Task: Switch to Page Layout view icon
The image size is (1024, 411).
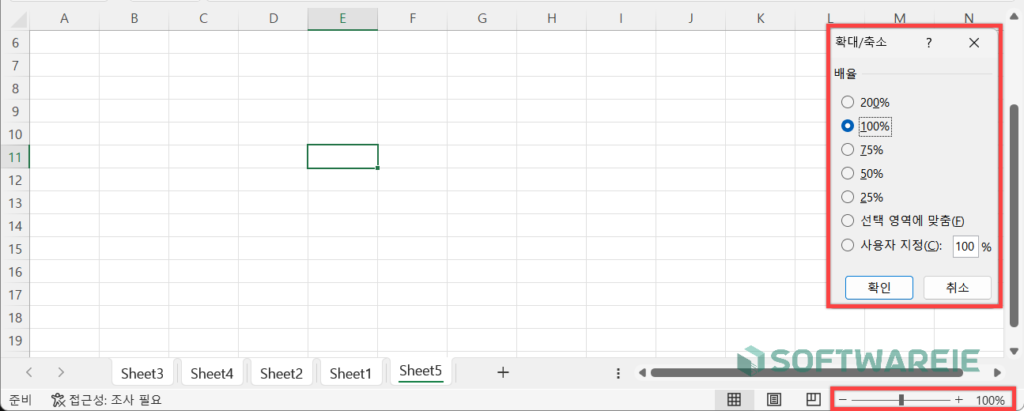Action: coord(773,399)
